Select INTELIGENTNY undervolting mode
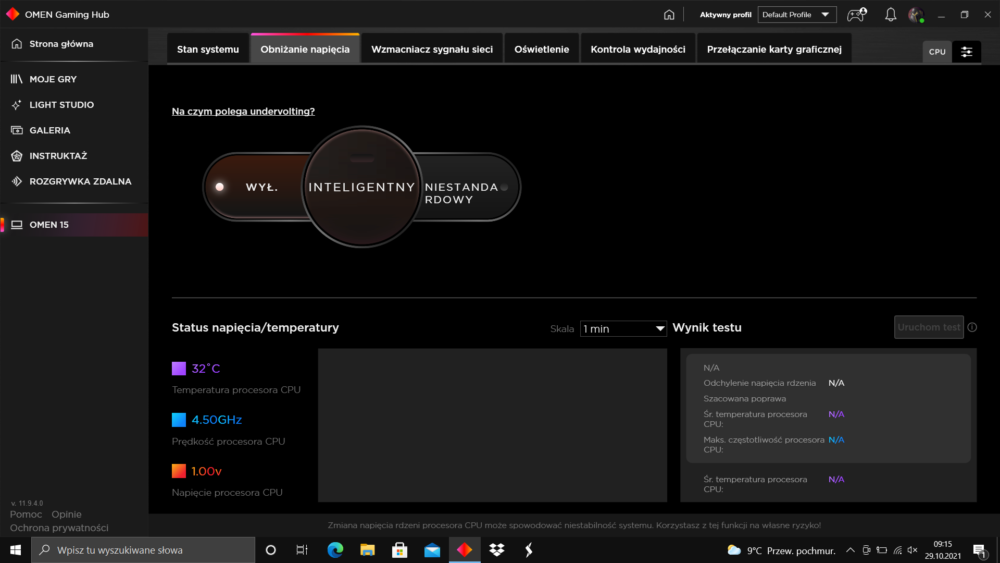The image size is (1000, 563). point(362,187)
